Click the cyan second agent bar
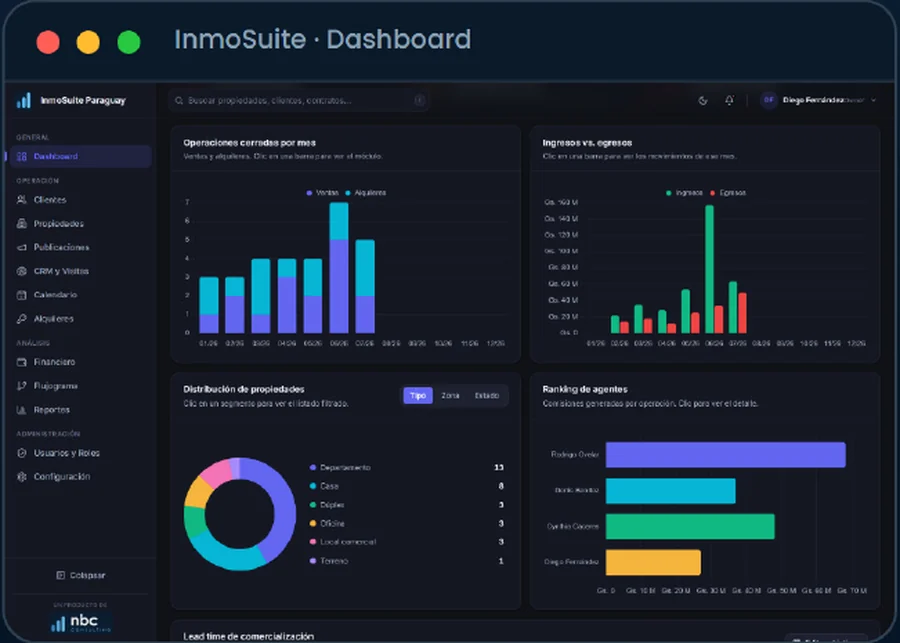 670,491
